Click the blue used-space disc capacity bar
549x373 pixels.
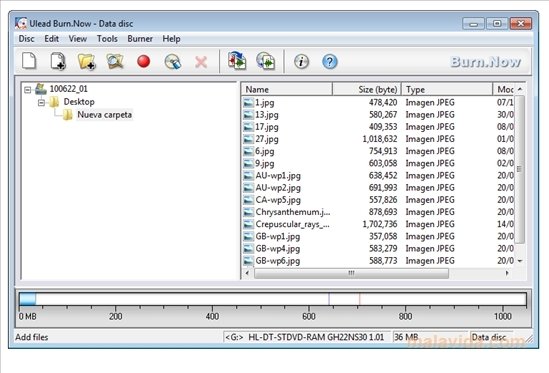[27, 299]
